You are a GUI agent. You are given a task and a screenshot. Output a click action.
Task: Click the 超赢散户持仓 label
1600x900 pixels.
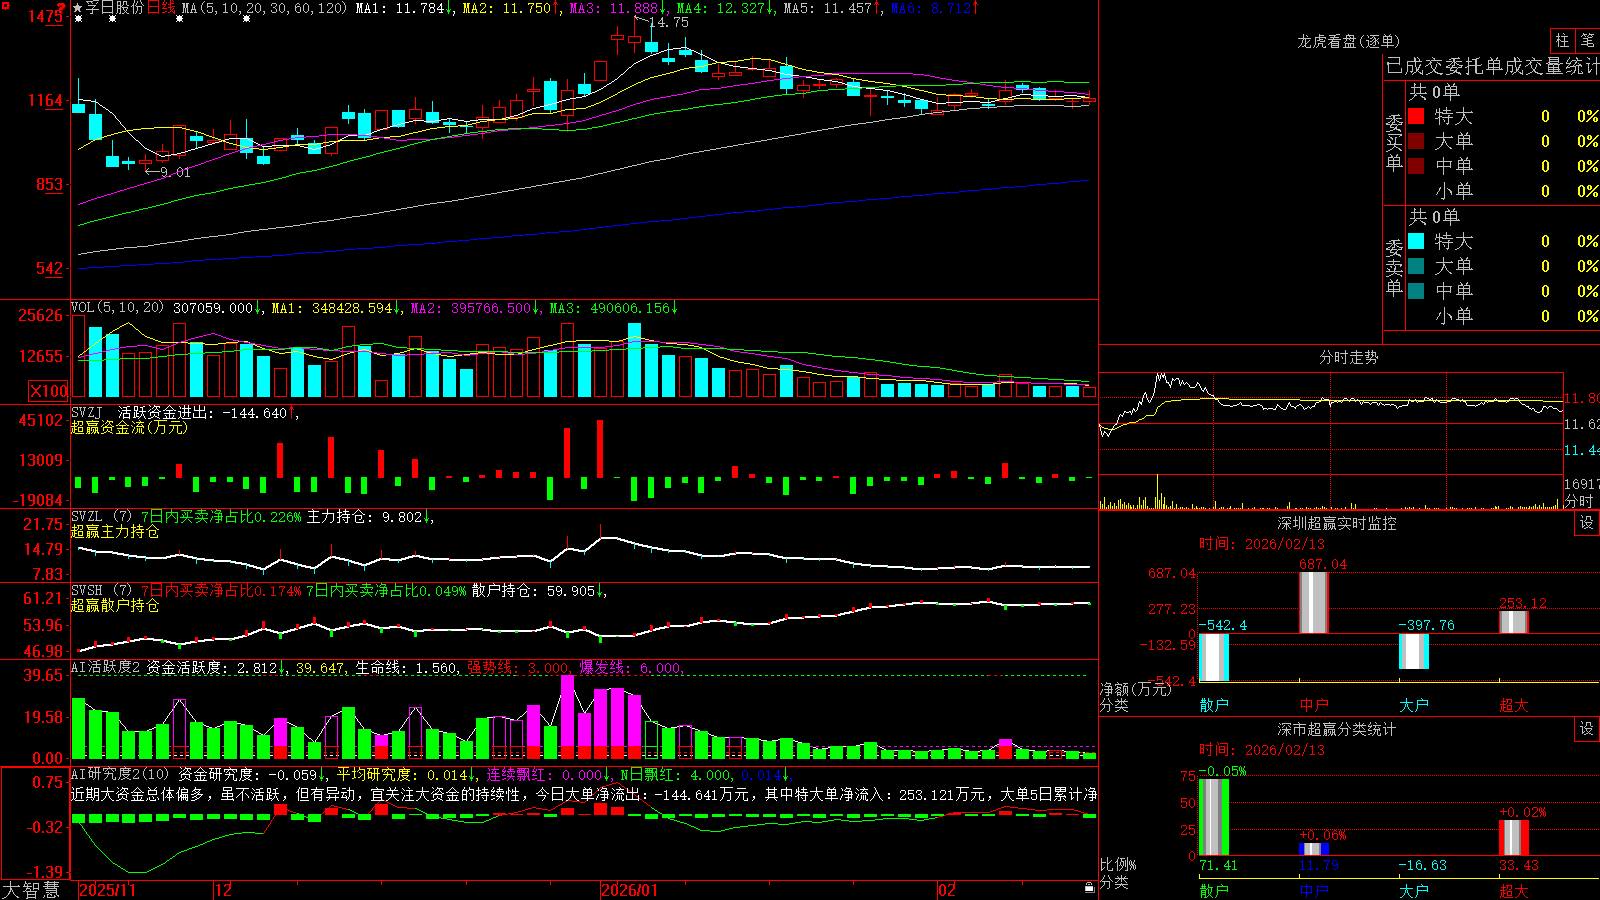coord(115,605)
